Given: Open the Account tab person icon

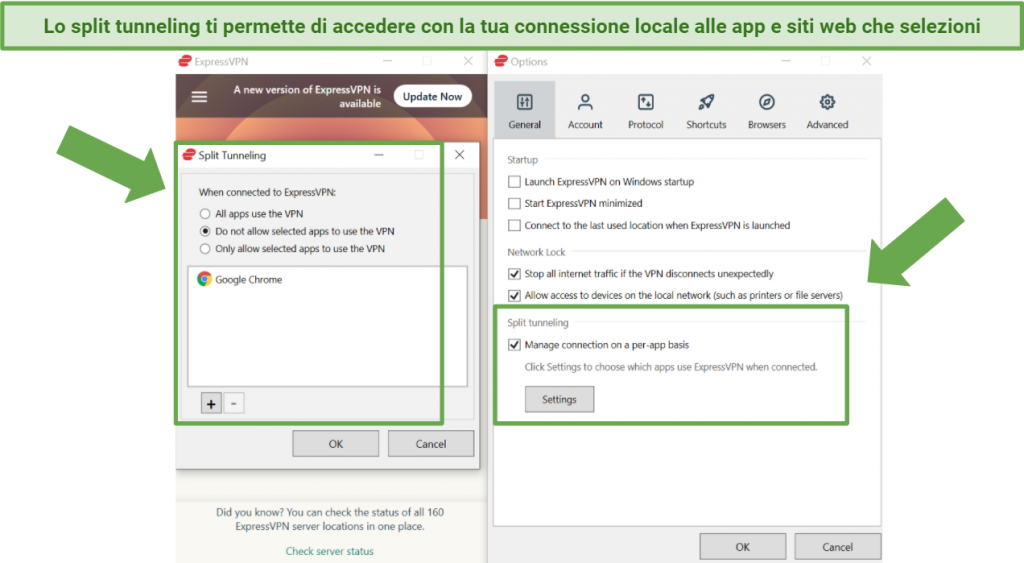Looking at the screenshot, I should [x=585, y=102].
